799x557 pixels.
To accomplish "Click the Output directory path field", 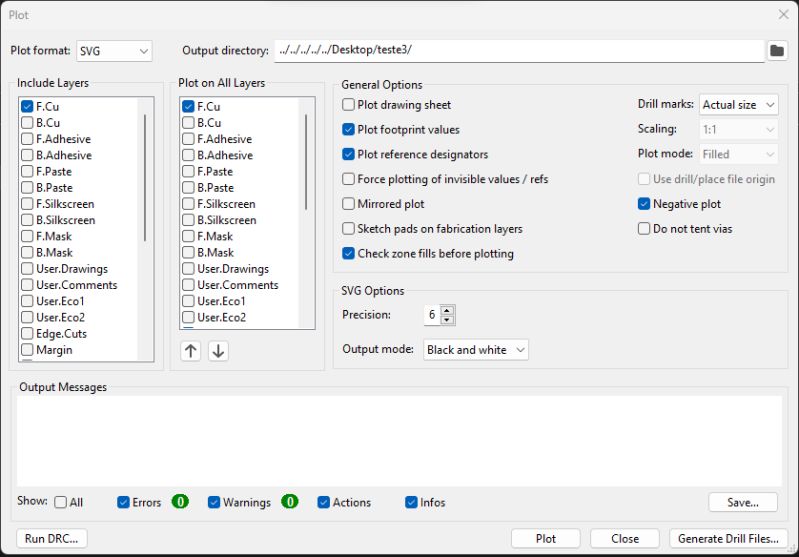I will (519, 50).
